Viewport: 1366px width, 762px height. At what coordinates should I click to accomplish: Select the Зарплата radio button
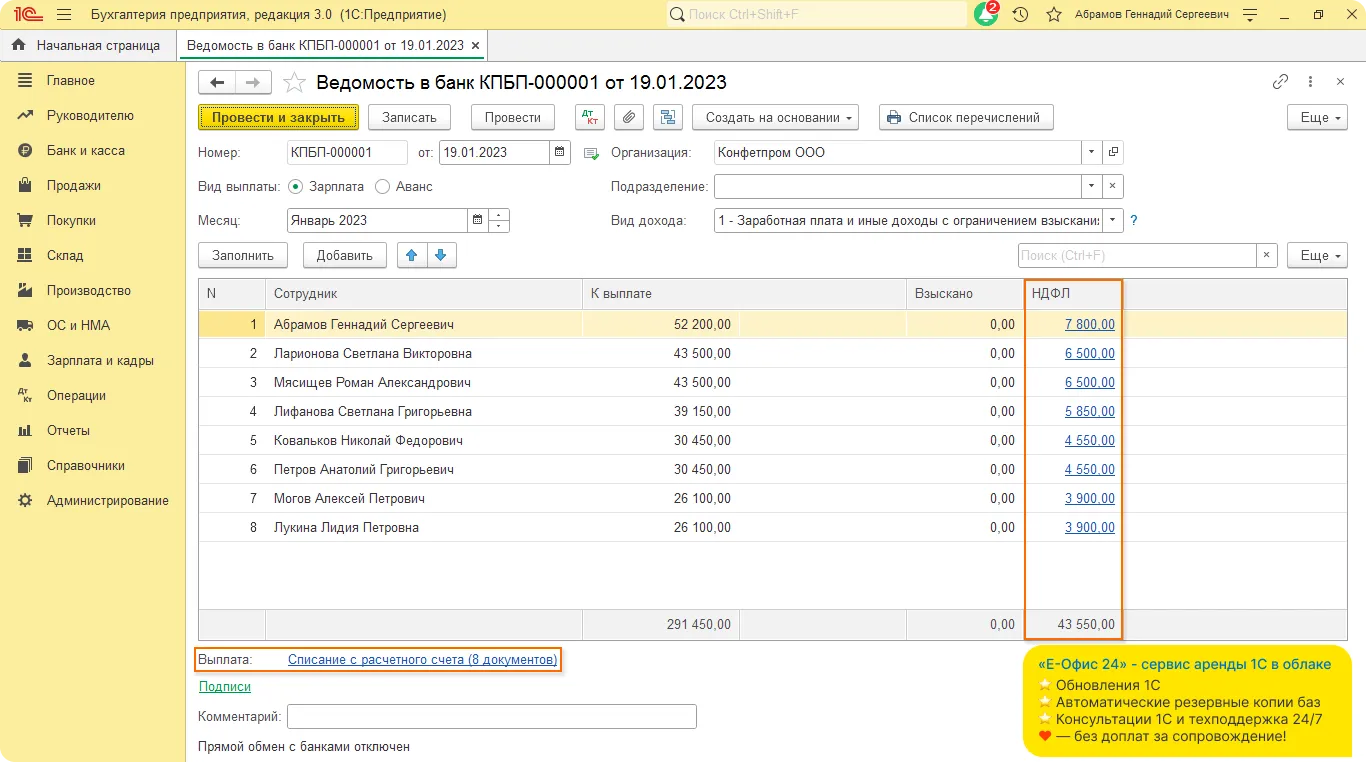point(295,186)
